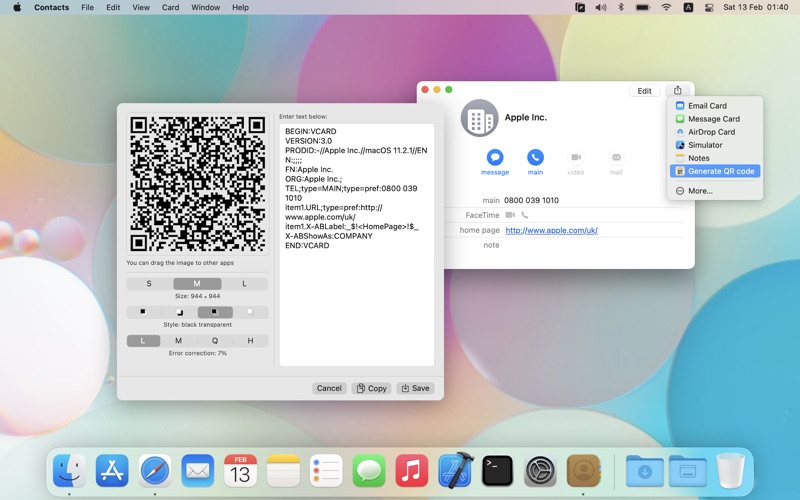Open Control Center in menu bar
The image size is (800, 500).
click(709, 7)
